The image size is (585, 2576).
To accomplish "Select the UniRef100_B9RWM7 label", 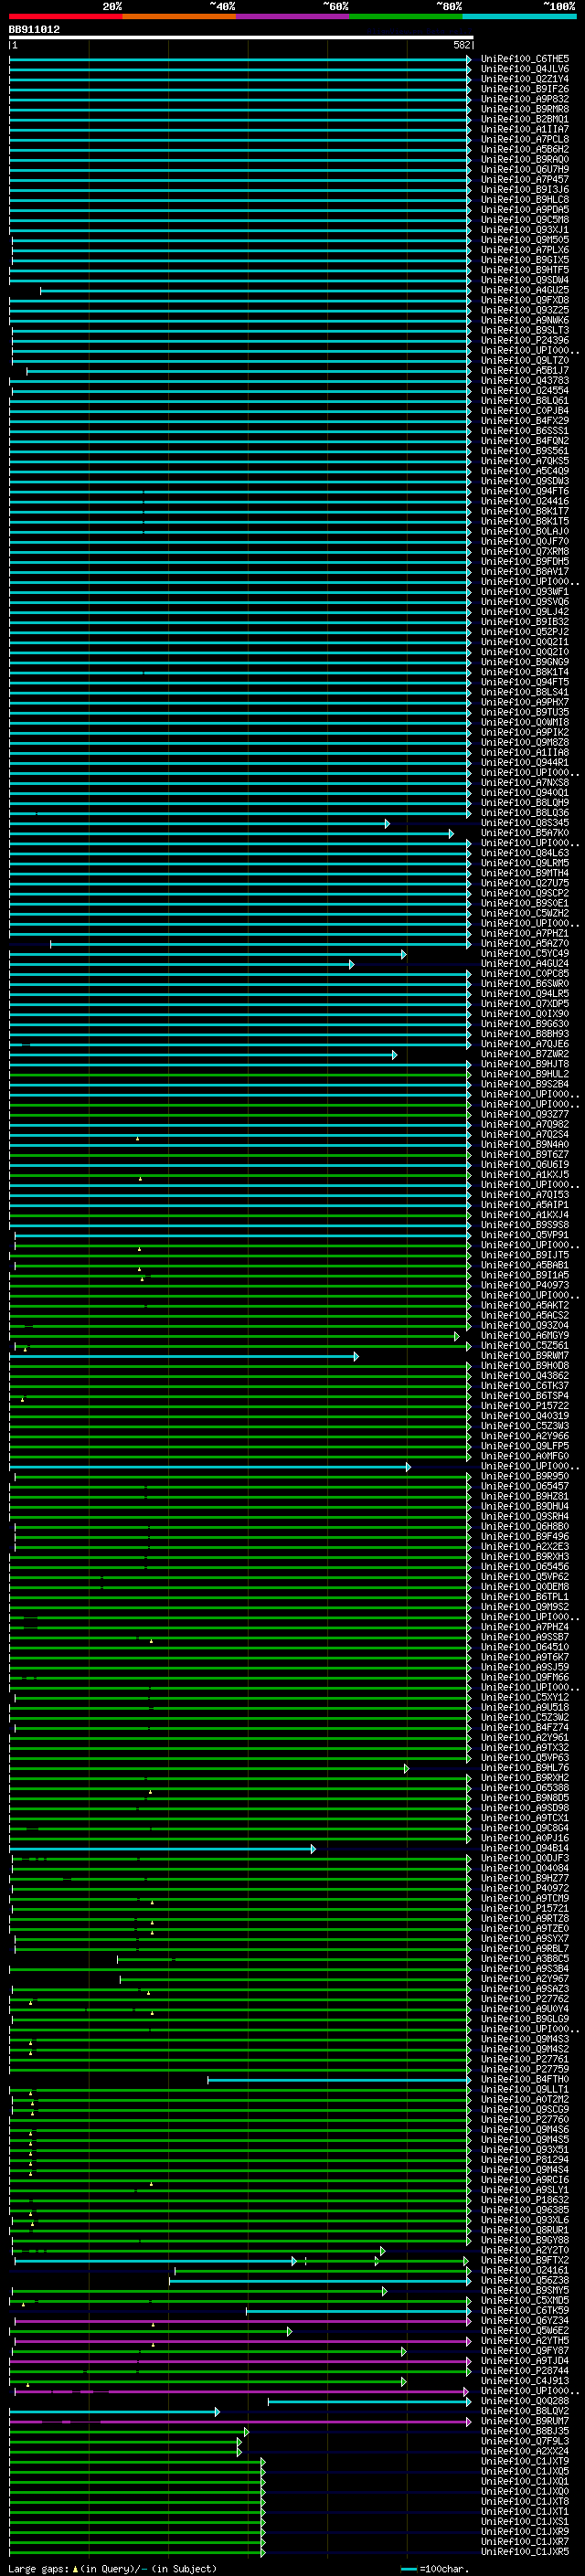I will point(524,1356).
